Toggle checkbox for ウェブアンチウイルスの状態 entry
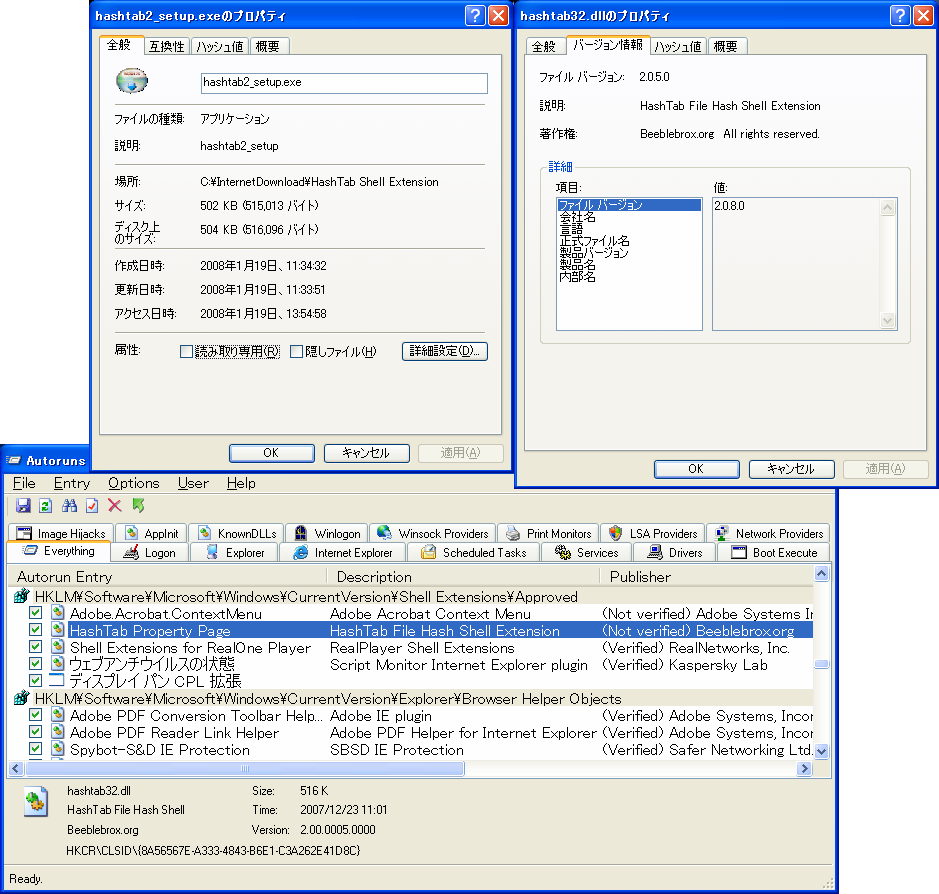Screen dimensions: 939x894 (x=35, y=663)
